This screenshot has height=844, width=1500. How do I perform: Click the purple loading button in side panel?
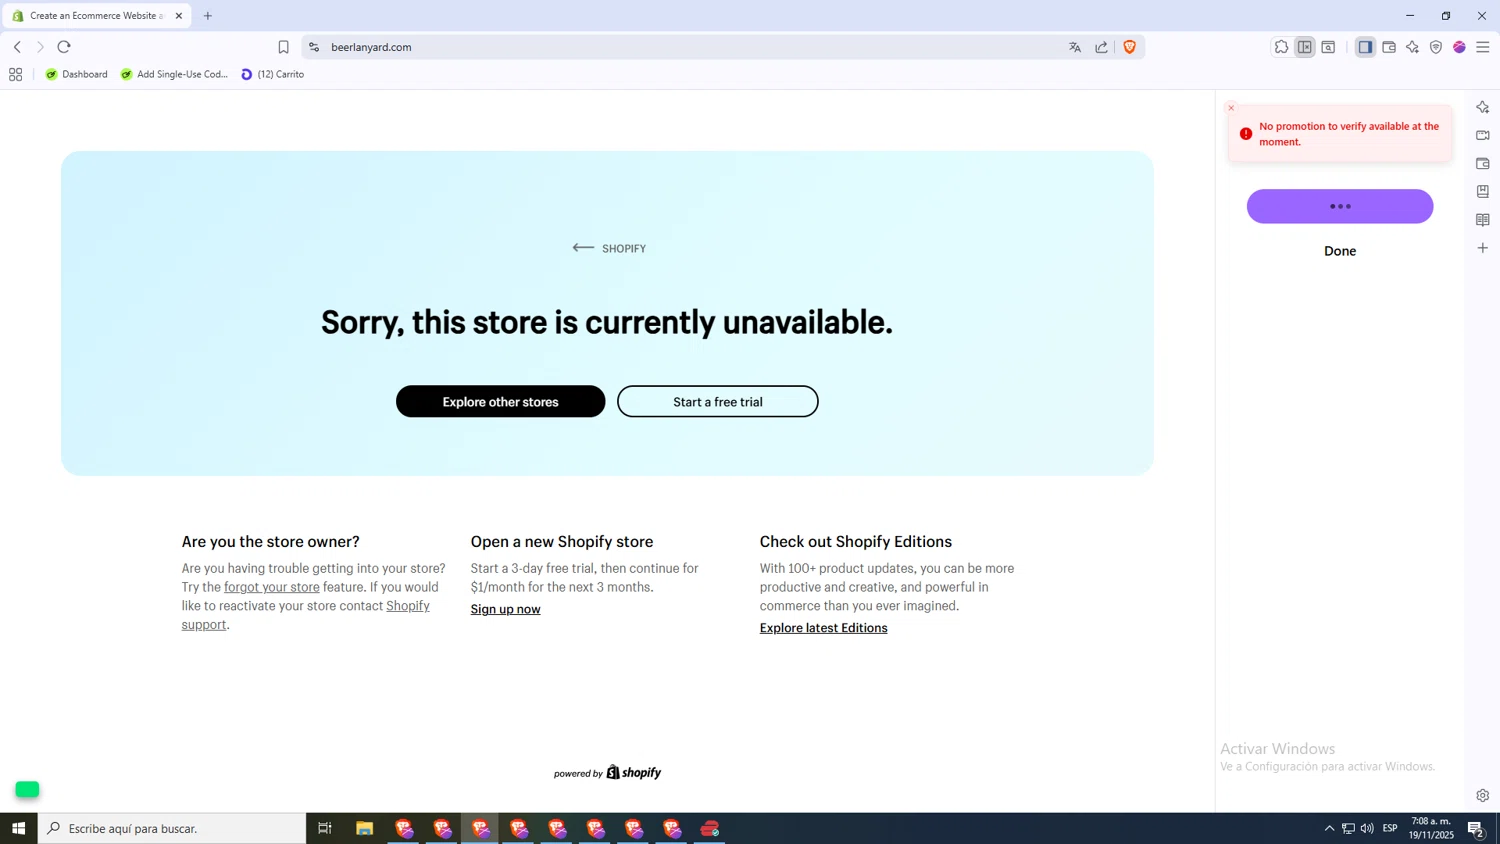(x=1340, y=206)
